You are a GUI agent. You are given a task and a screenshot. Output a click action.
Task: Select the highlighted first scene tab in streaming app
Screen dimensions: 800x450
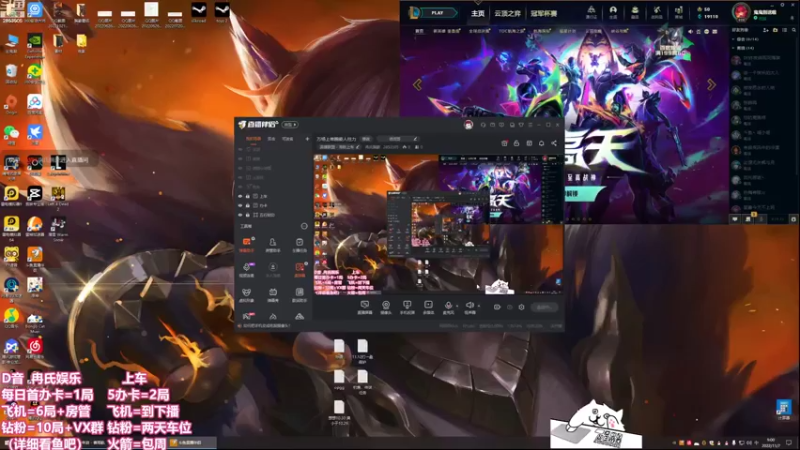253,139
